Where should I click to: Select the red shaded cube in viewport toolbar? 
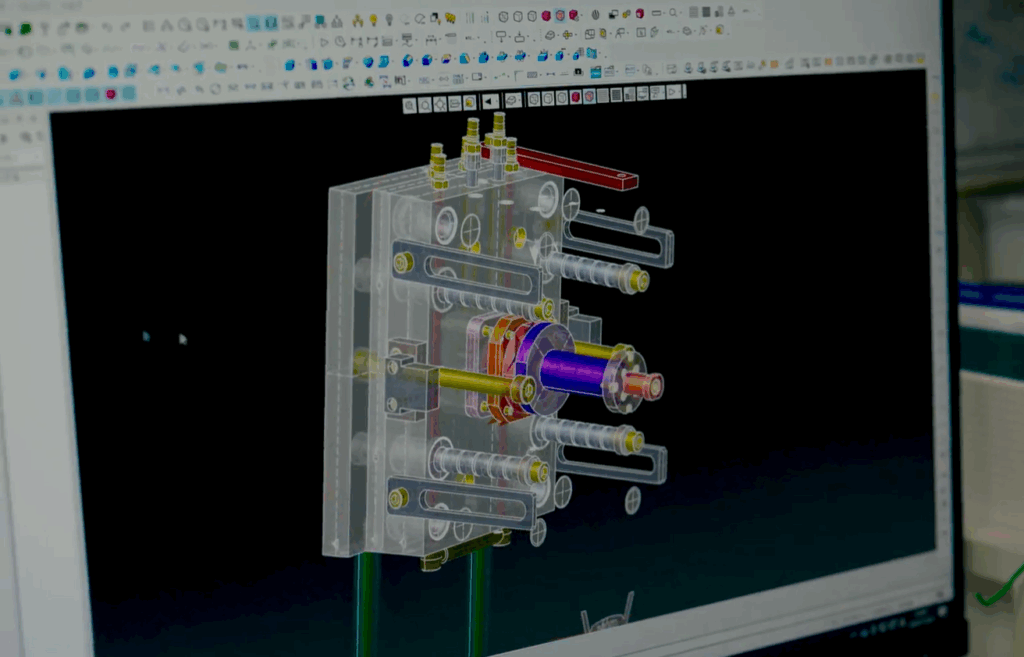click(575, 96)
